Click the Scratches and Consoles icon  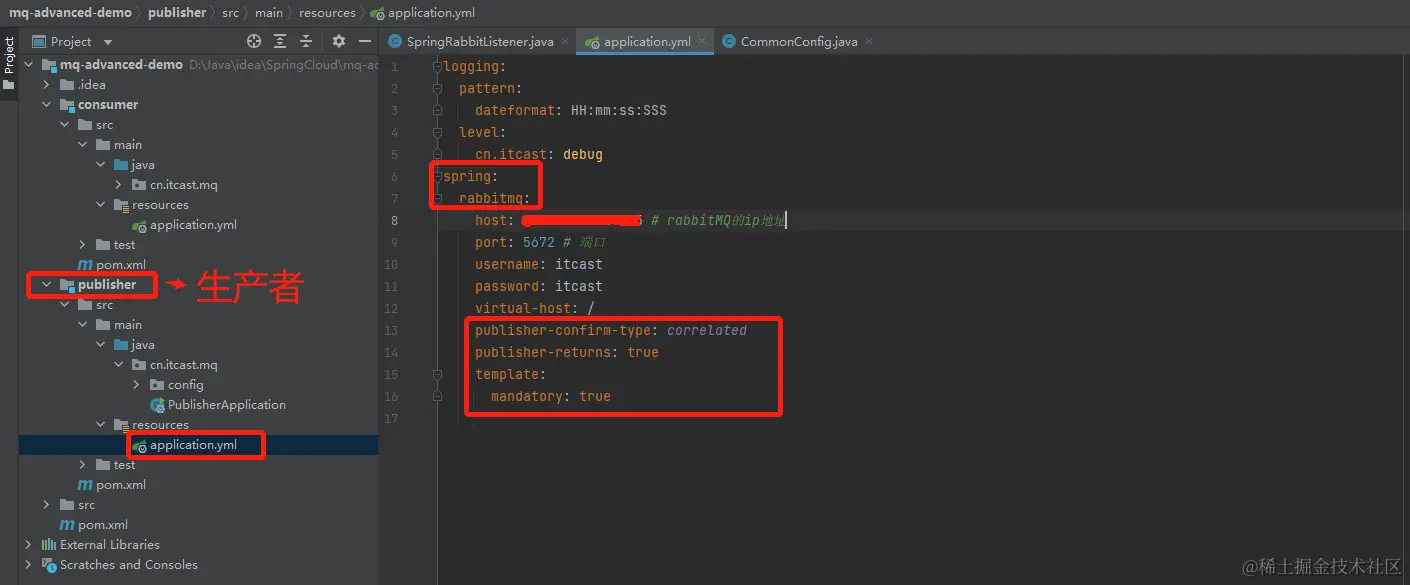48,564
